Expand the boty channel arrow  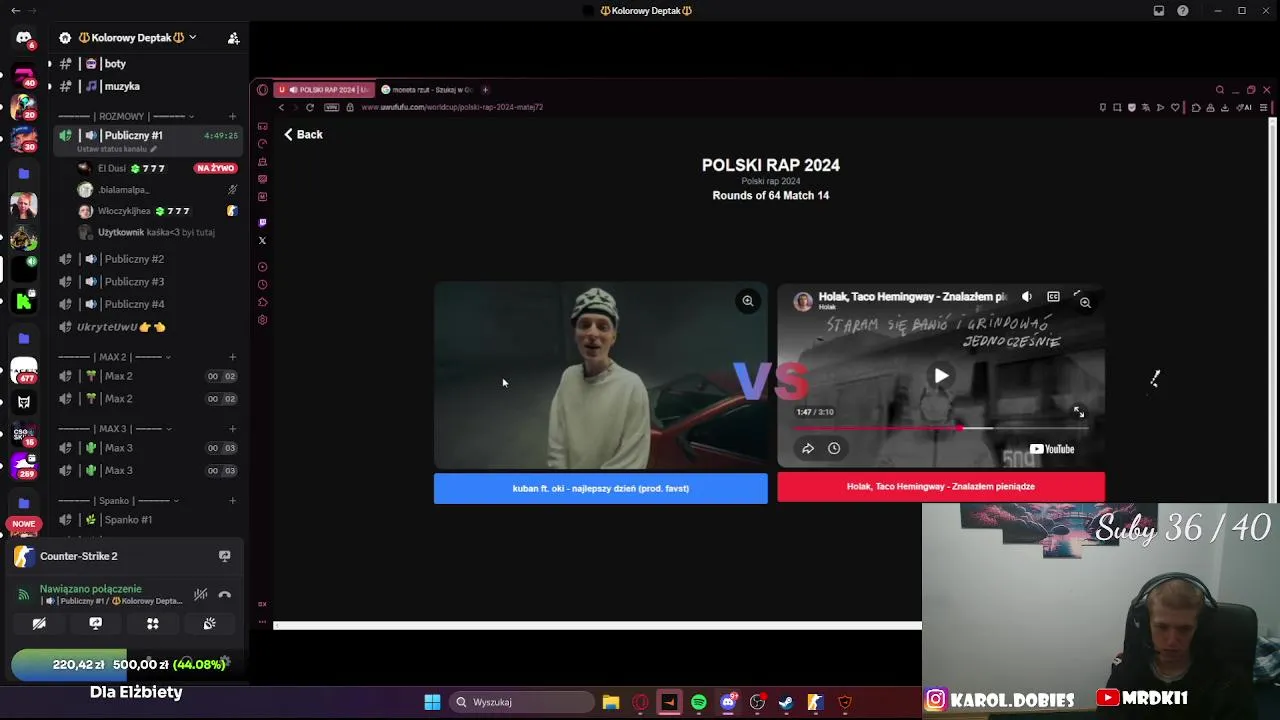[x=49, y=63]
